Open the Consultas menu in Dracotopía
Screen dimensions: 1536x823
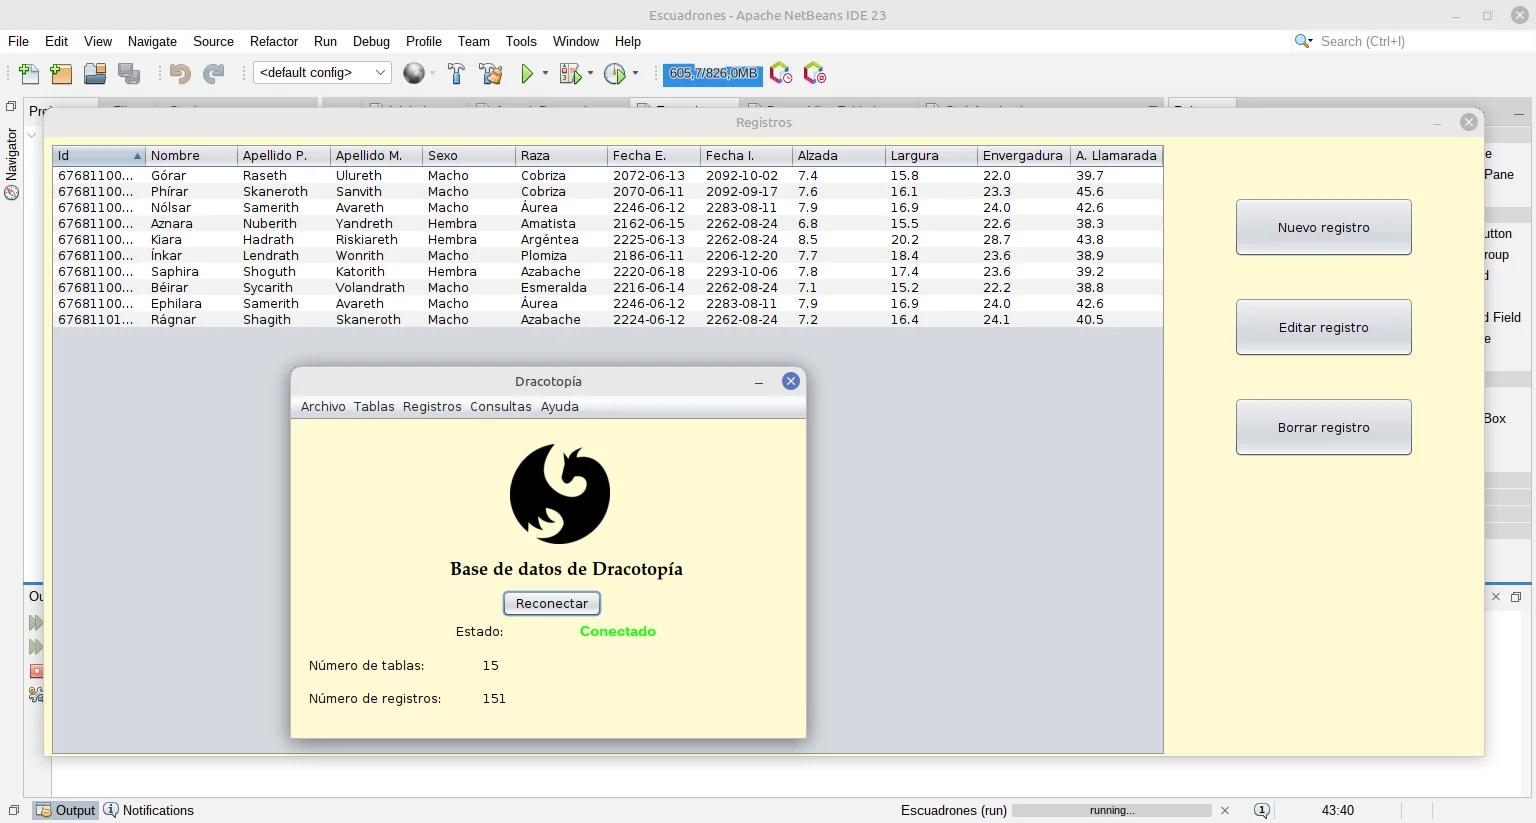500,407
